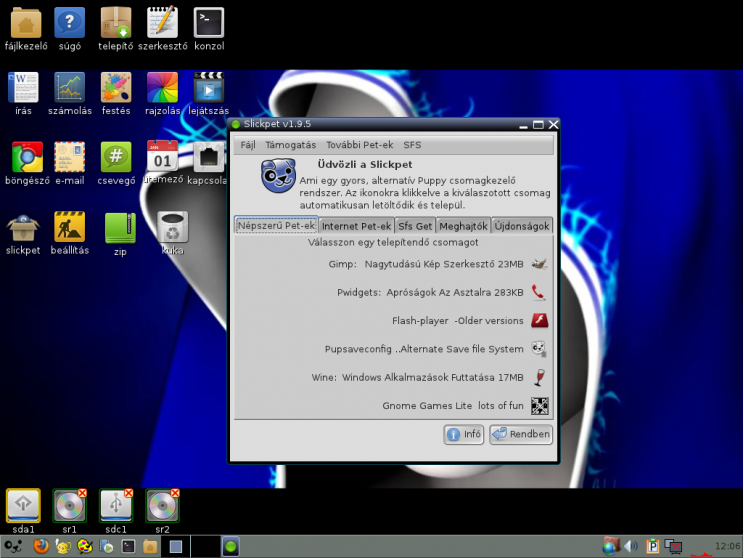Launch Firefox from the taskbar
This screenshot has height=558, width=744.
coord(41,547)
